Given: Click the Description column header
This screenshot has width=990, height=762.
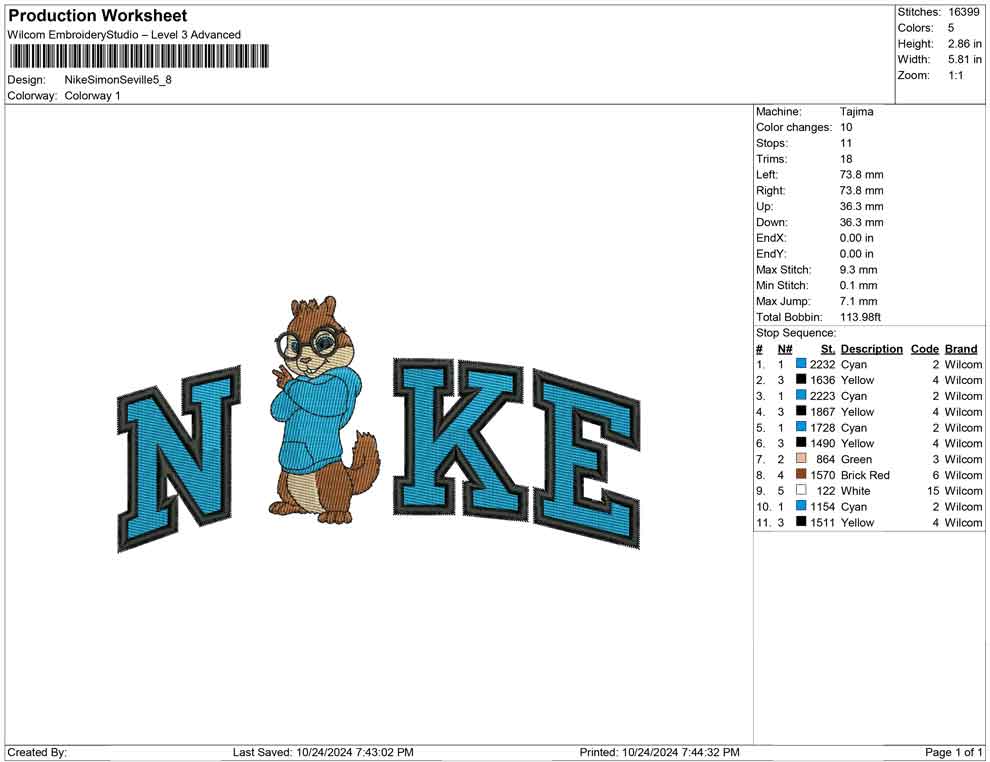Looking at the screenshot, I should click(871, 349).
